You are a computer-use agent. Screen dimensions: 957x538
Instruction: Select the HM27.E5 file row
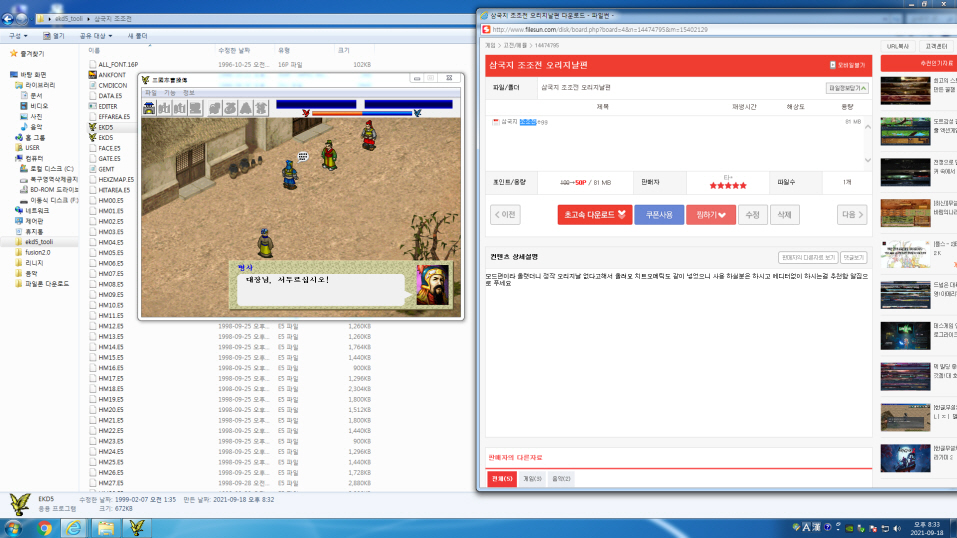click(x=230, y=483)
